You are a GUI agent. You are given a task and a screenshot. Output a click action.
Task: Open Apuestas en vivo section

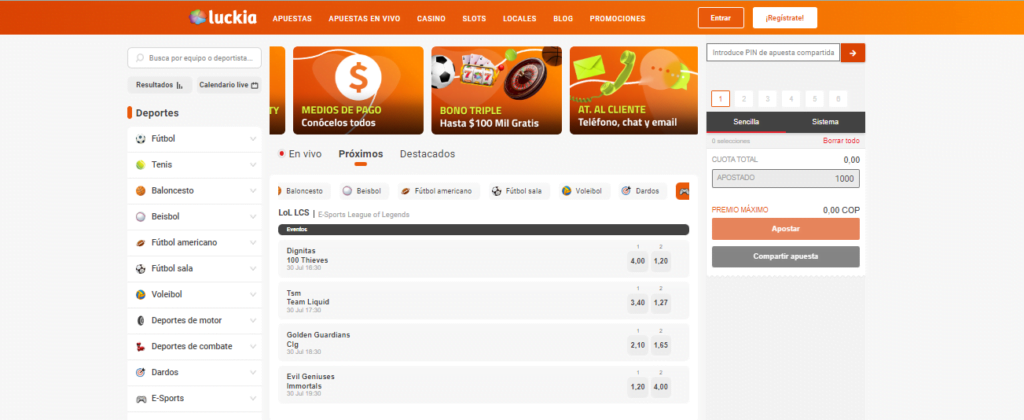[x=364, y=19]
